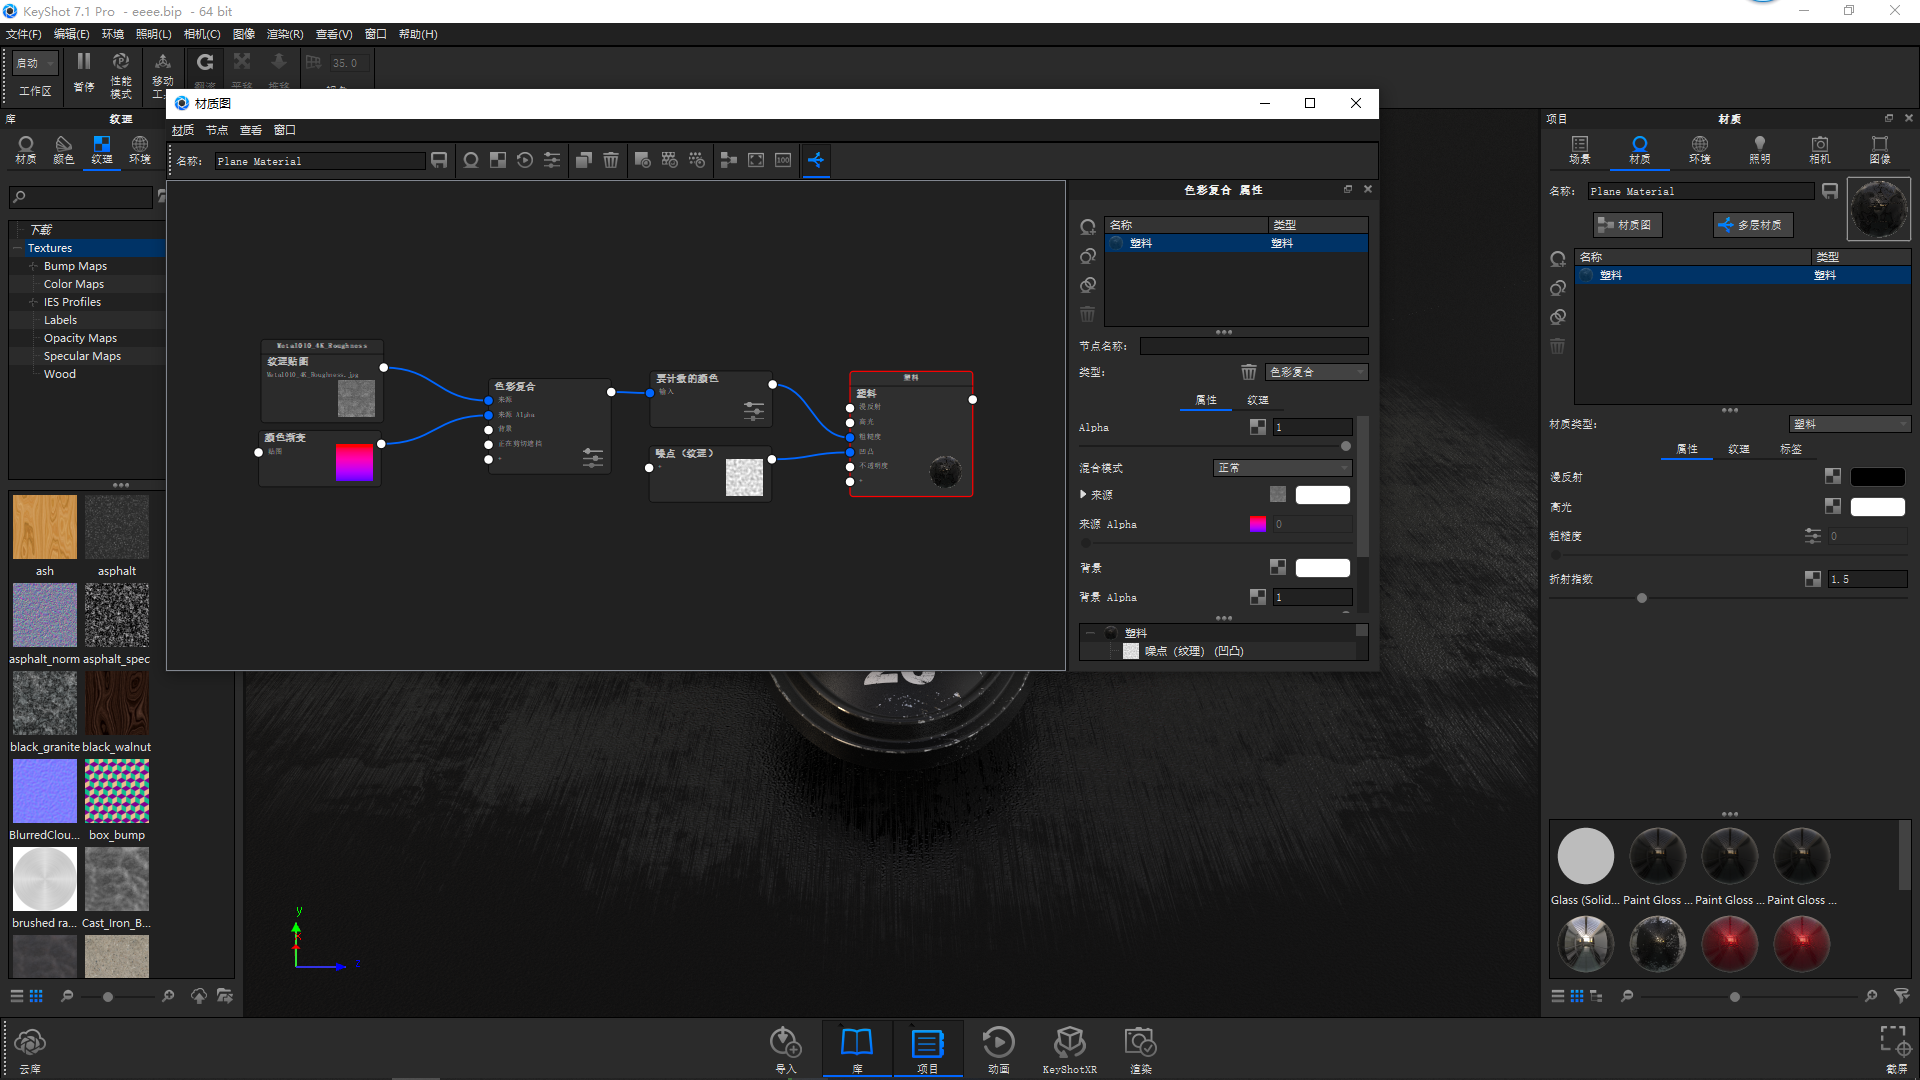Select the asphalt texture thumbnail in the library
The height and width of the screenshot is (1080, 1920).
[x=116, y=526]
